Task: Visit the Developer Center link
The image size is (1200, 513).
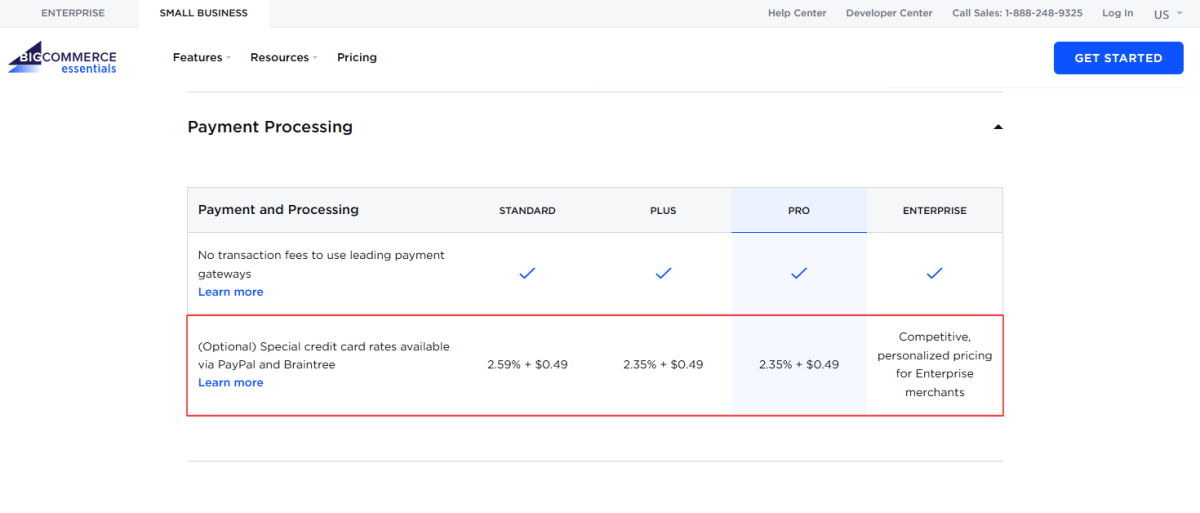Action: (889, 13)
